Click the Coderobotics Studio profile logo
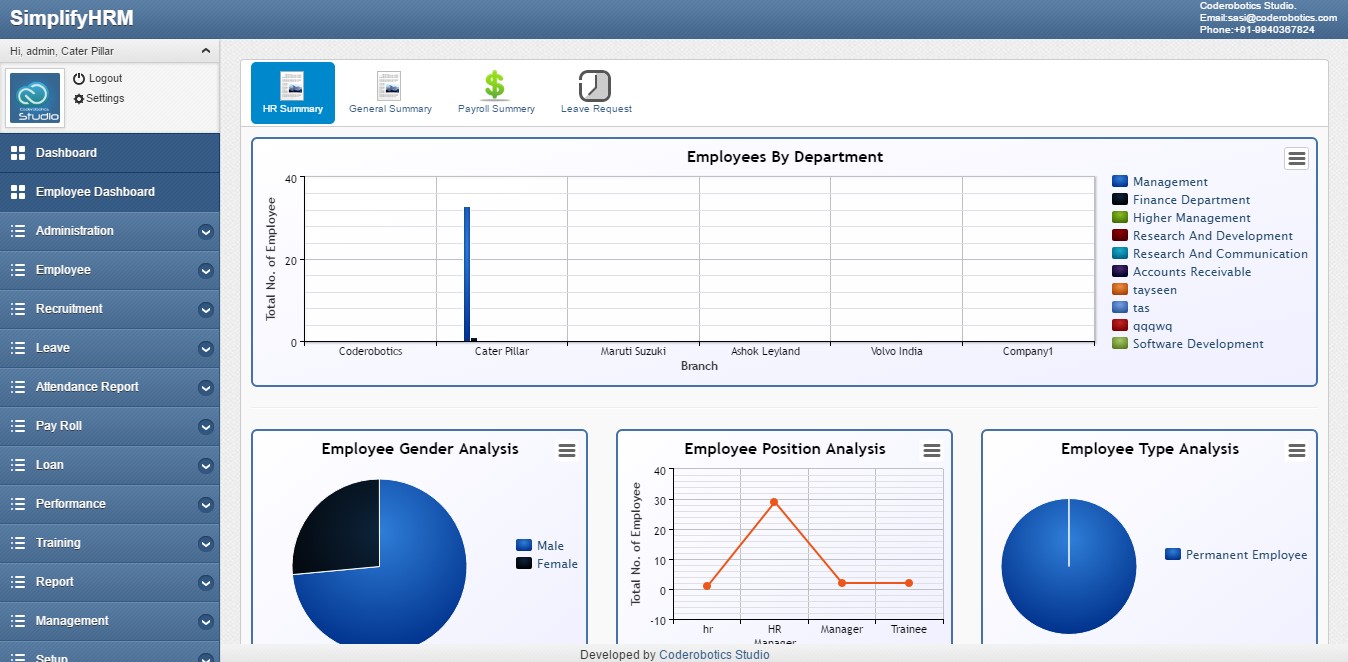This screenshot has height=662, width=1348. click(36, 98)
